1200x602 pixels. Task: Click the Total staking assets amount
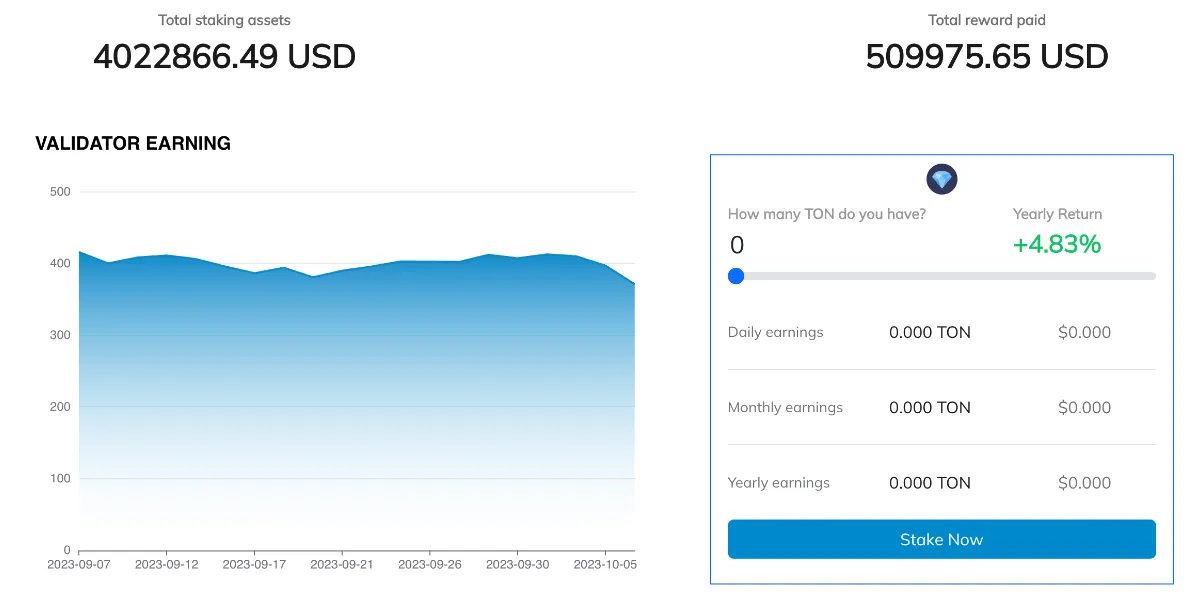click(x=225, y=56)
